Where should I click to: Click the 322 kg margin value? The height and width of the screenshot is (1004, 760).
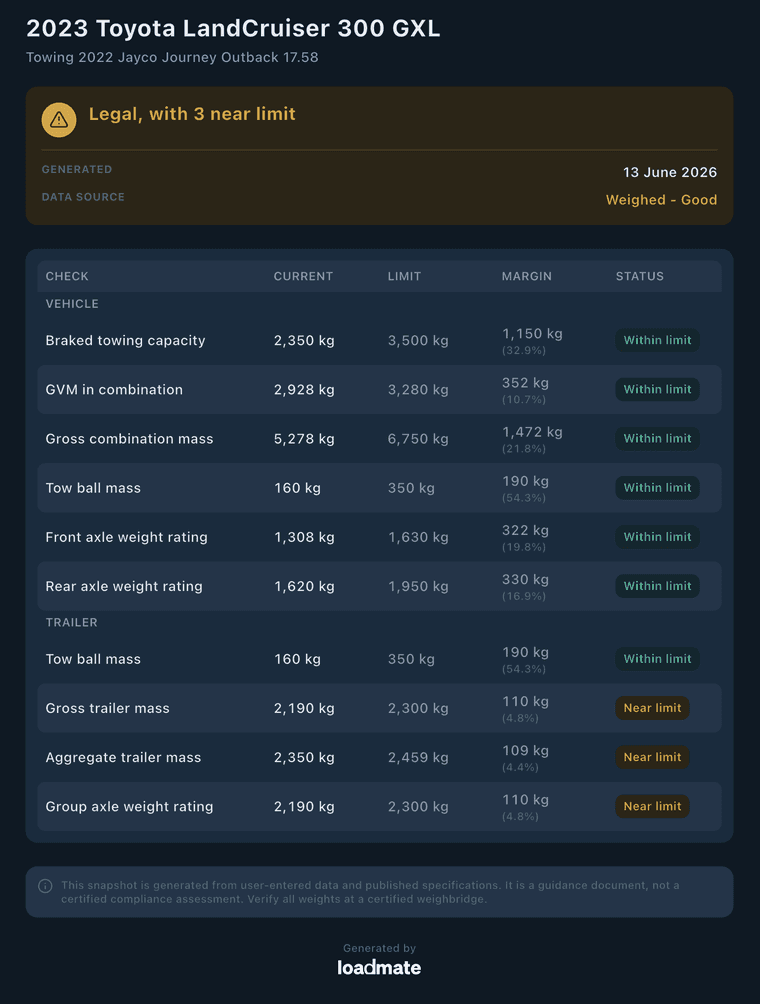tap(525, 530)
